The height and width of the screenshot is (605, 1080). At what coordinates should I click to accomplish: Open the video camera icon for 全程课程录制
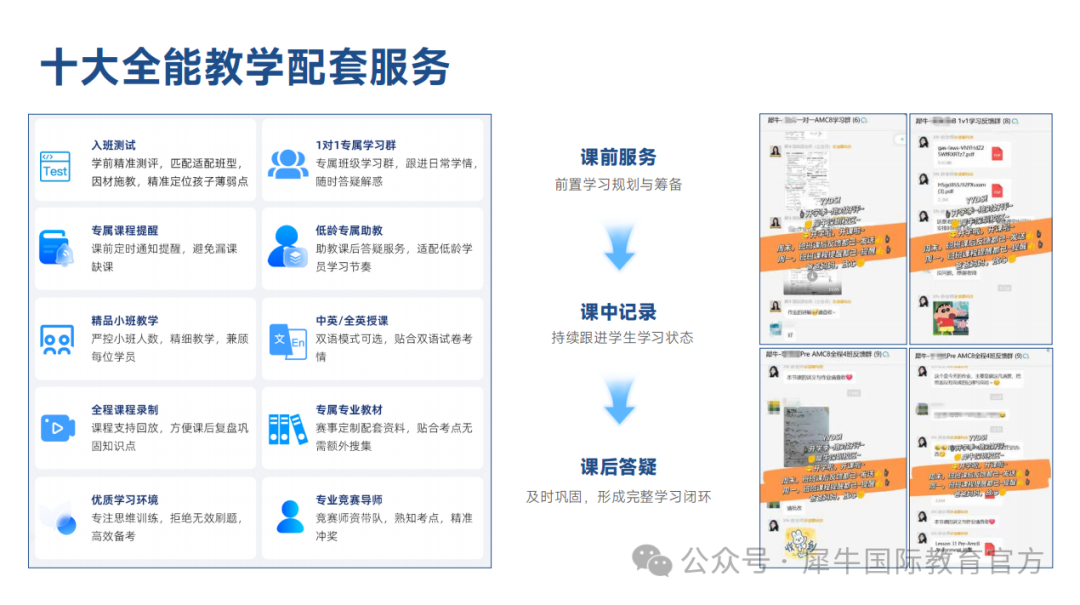pyautogui.click(x=58, y=428)
